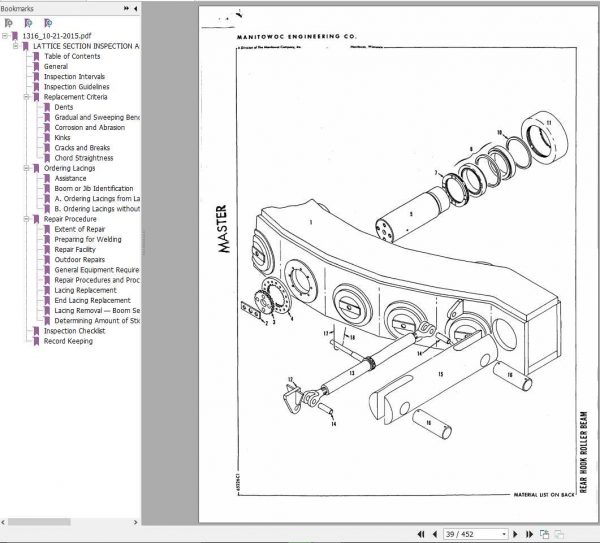
Task: Collapse the Repair Procedure branch
Action: pyautogui.click(x=26, y=219)
